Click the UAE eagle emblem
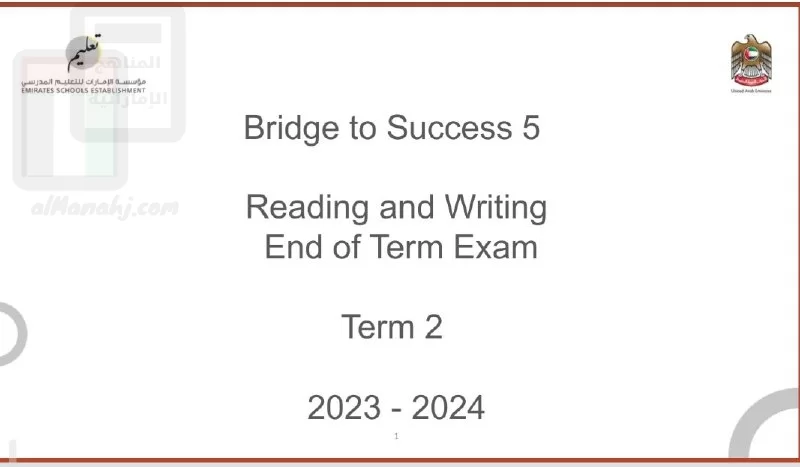Image resolution: width=800 pixels, height=467 pixels. [751, 61]
